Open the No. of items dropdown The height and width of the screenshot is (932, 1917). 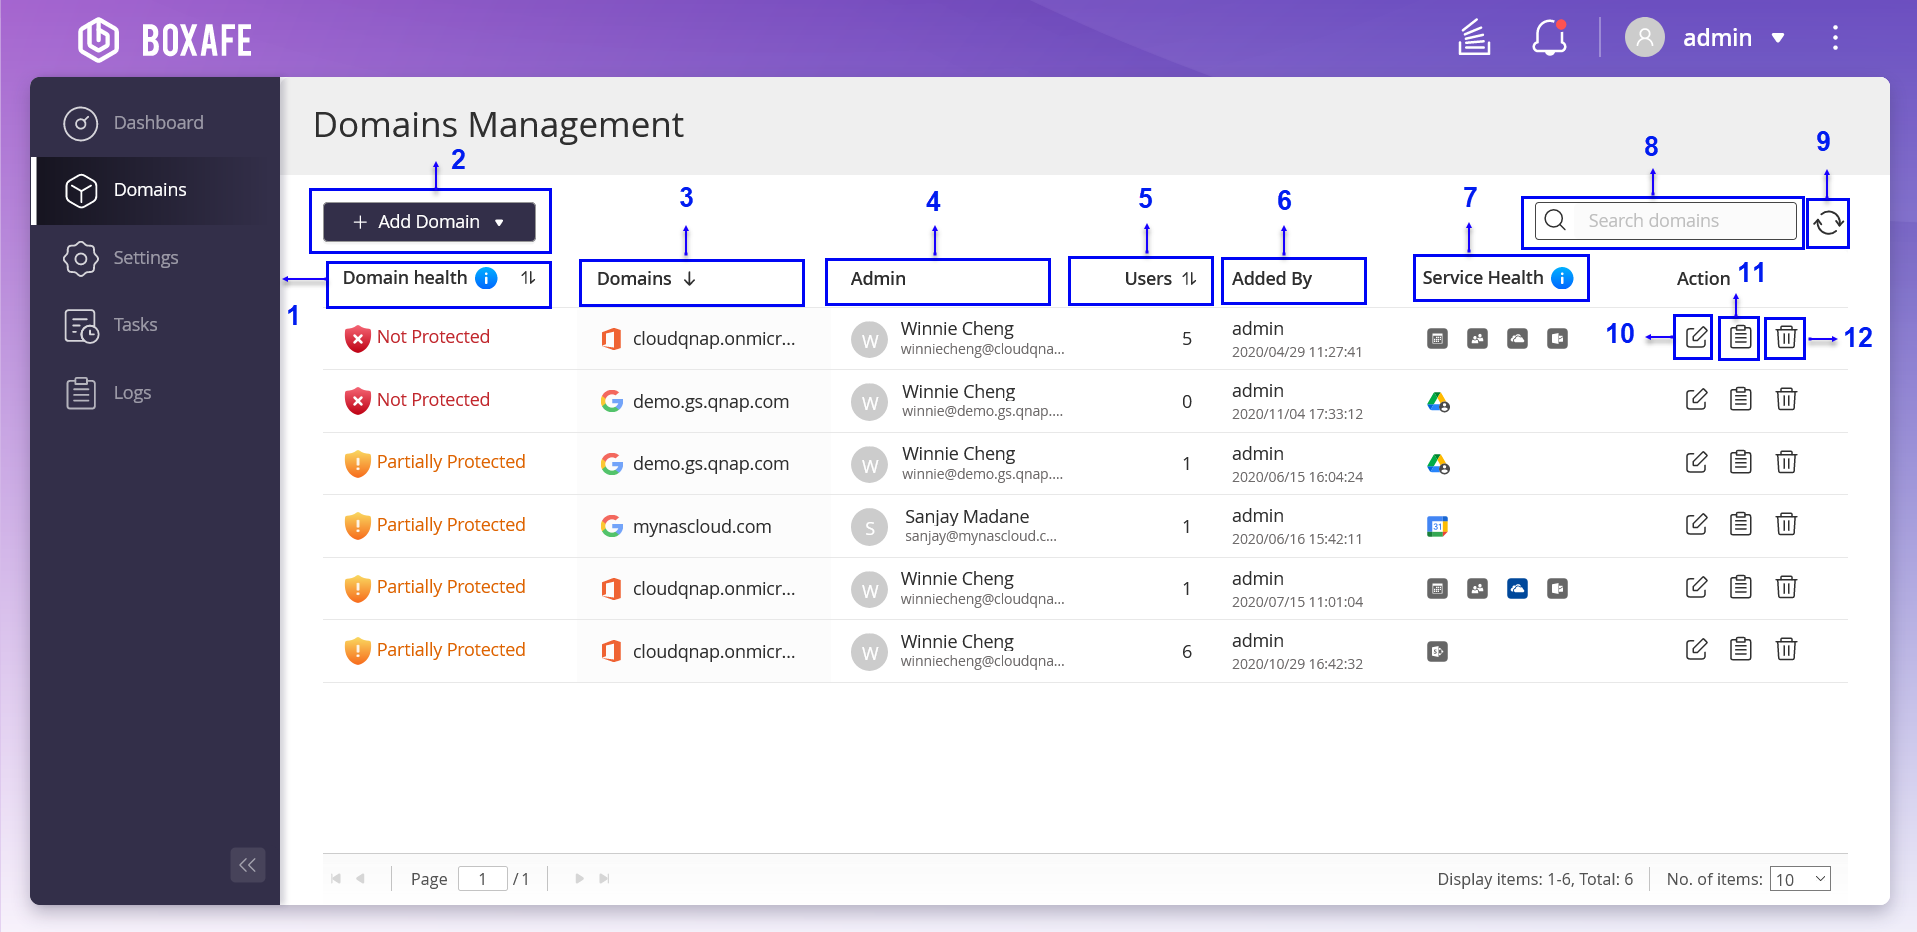pyautogui.click(x=1799, y=879)
